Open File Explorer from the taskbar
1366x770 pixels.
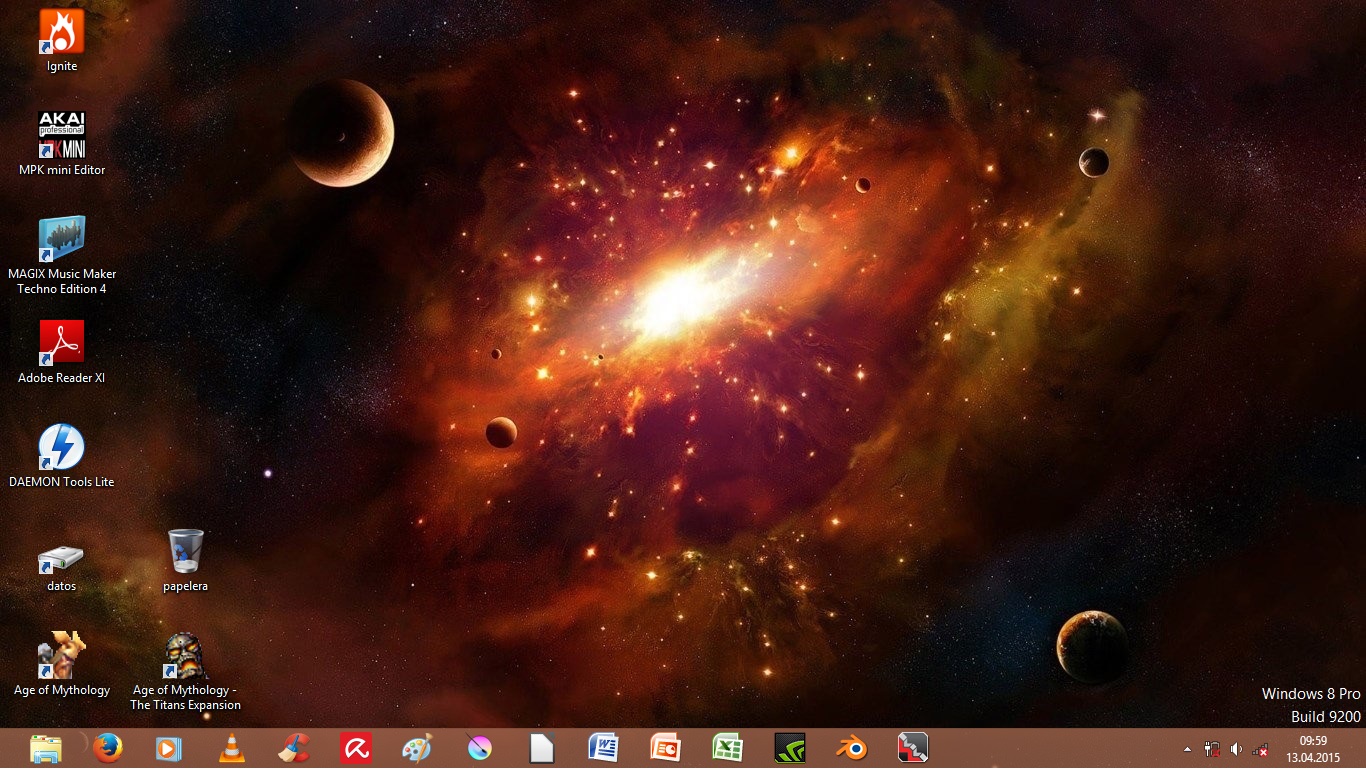click(46, 748)
